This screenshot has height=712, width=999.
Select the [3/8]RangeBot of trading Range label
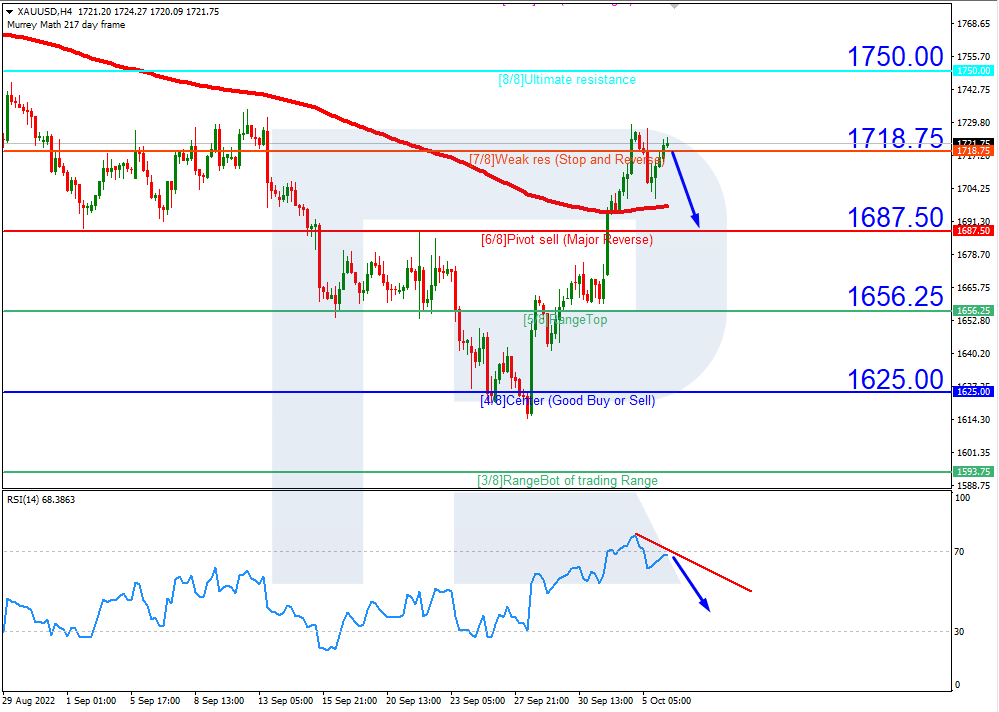[567, 481]
